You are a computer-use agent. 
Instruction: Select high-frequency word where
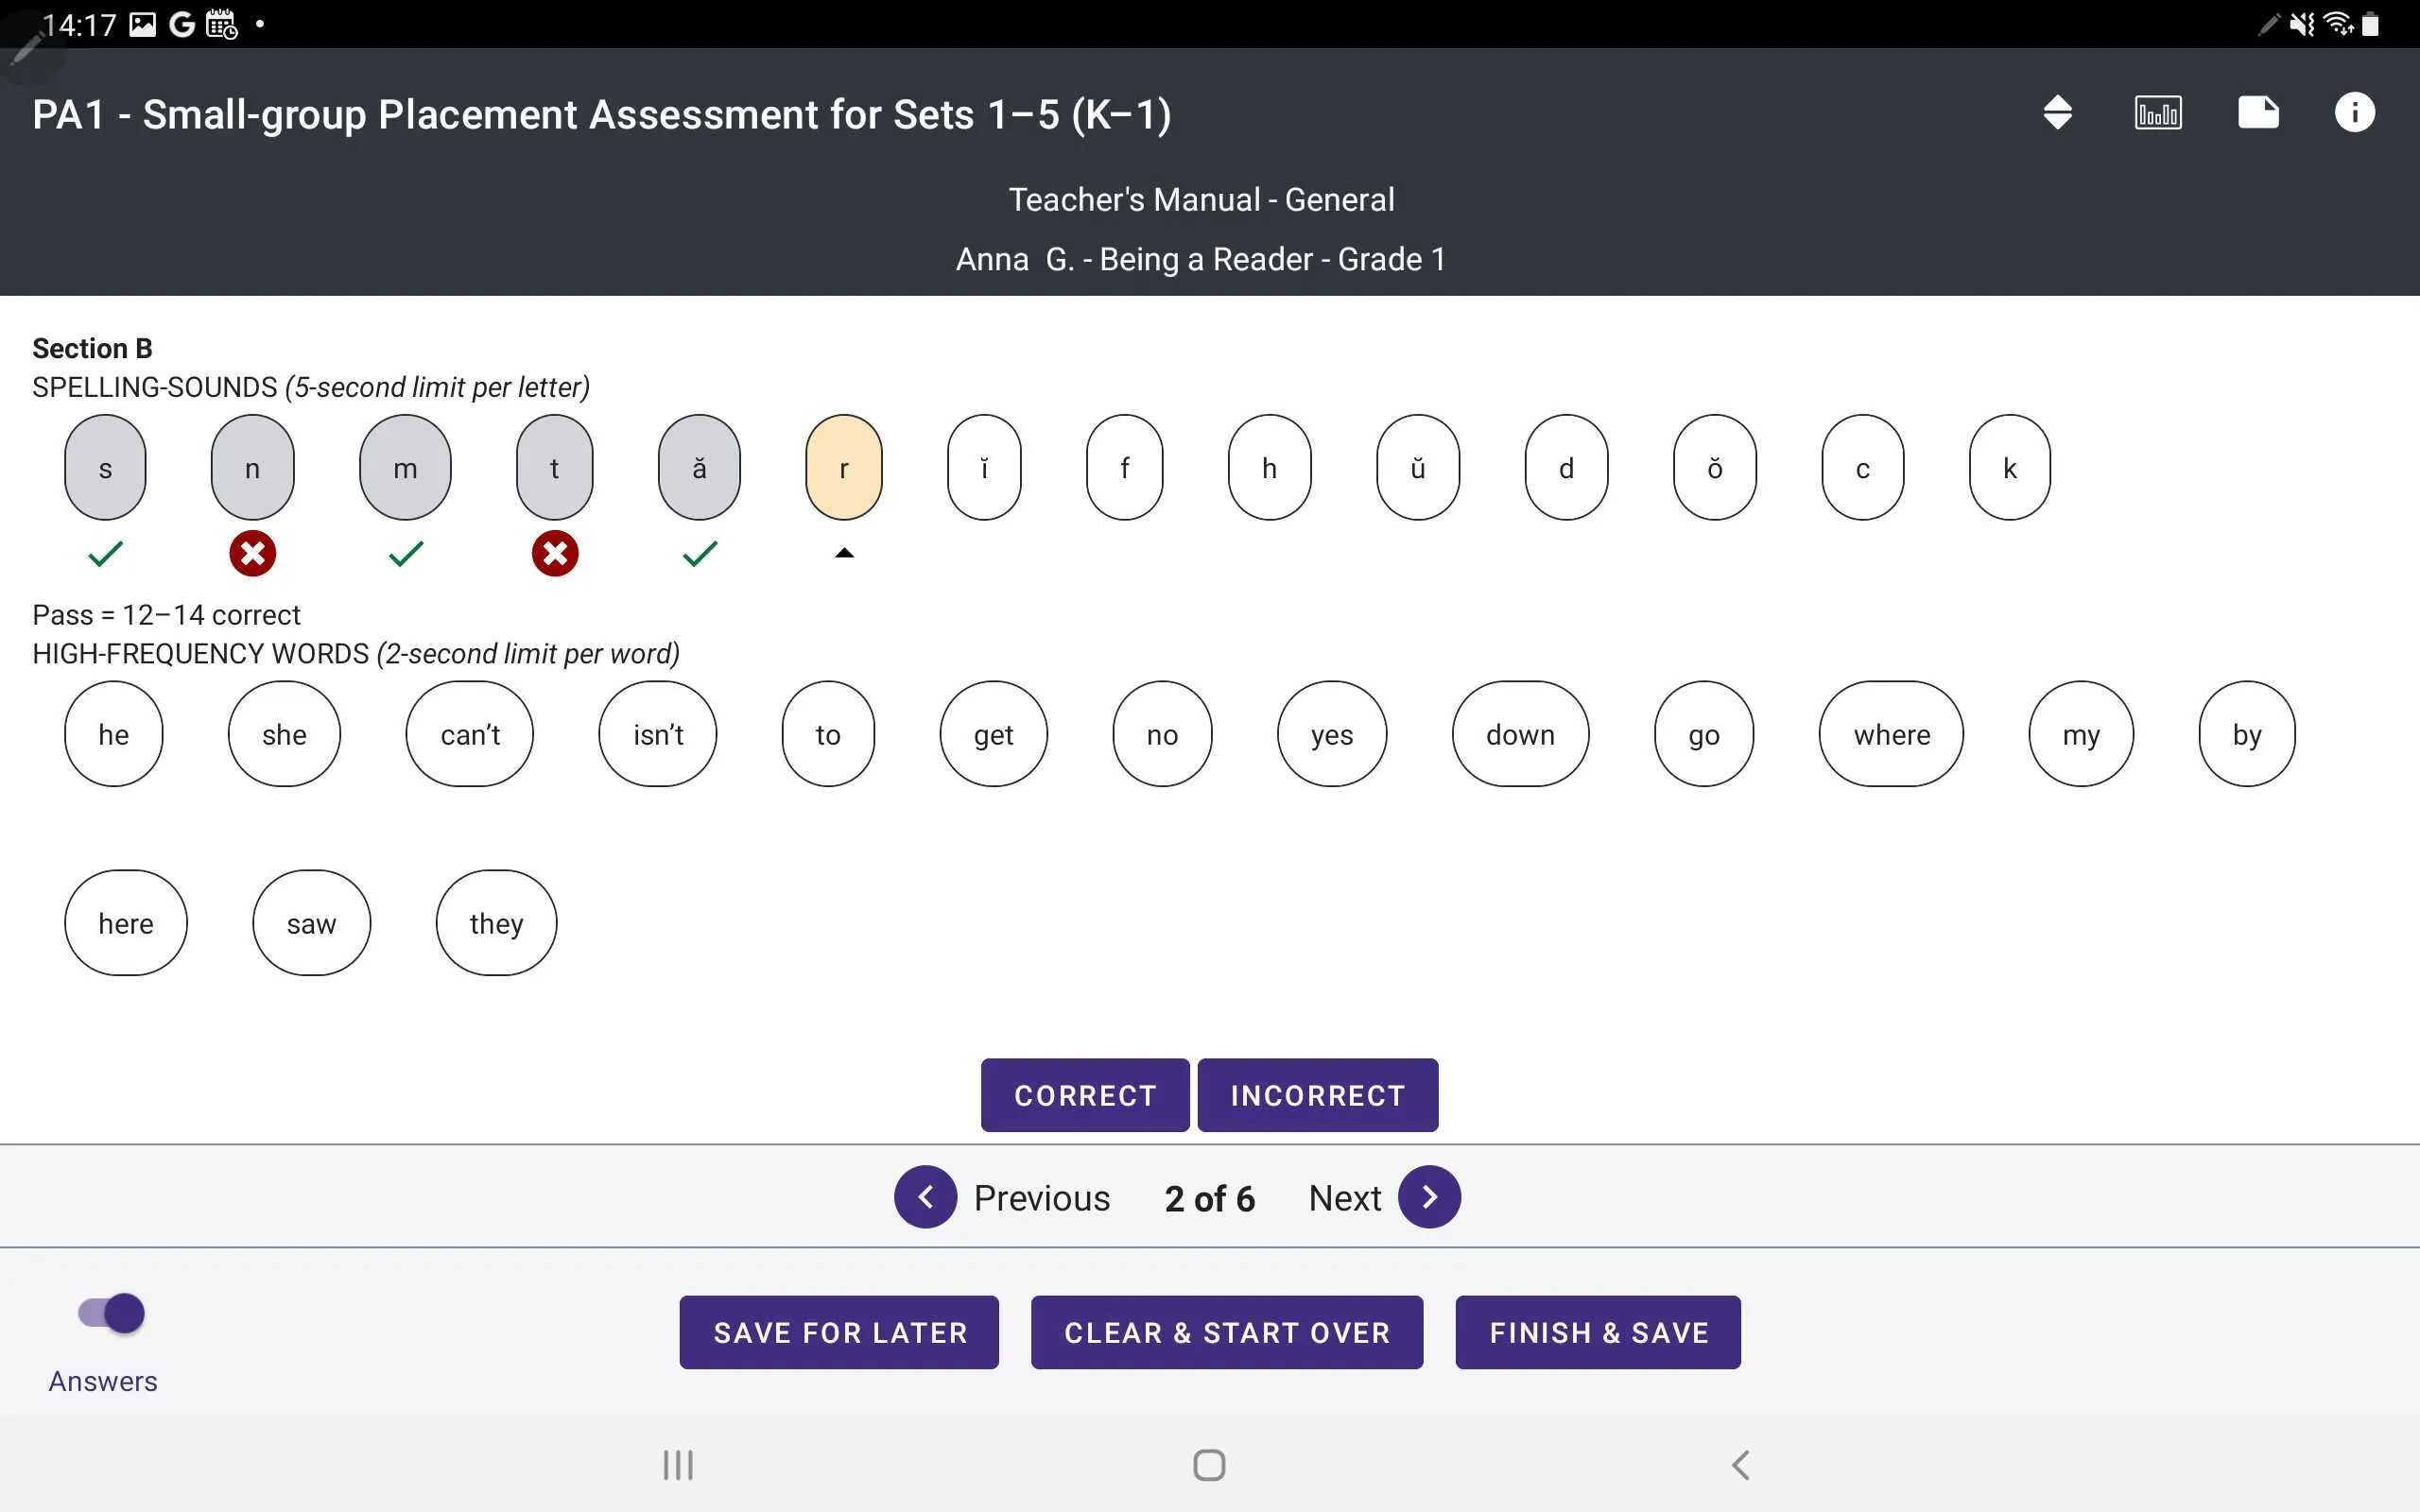1893,731
